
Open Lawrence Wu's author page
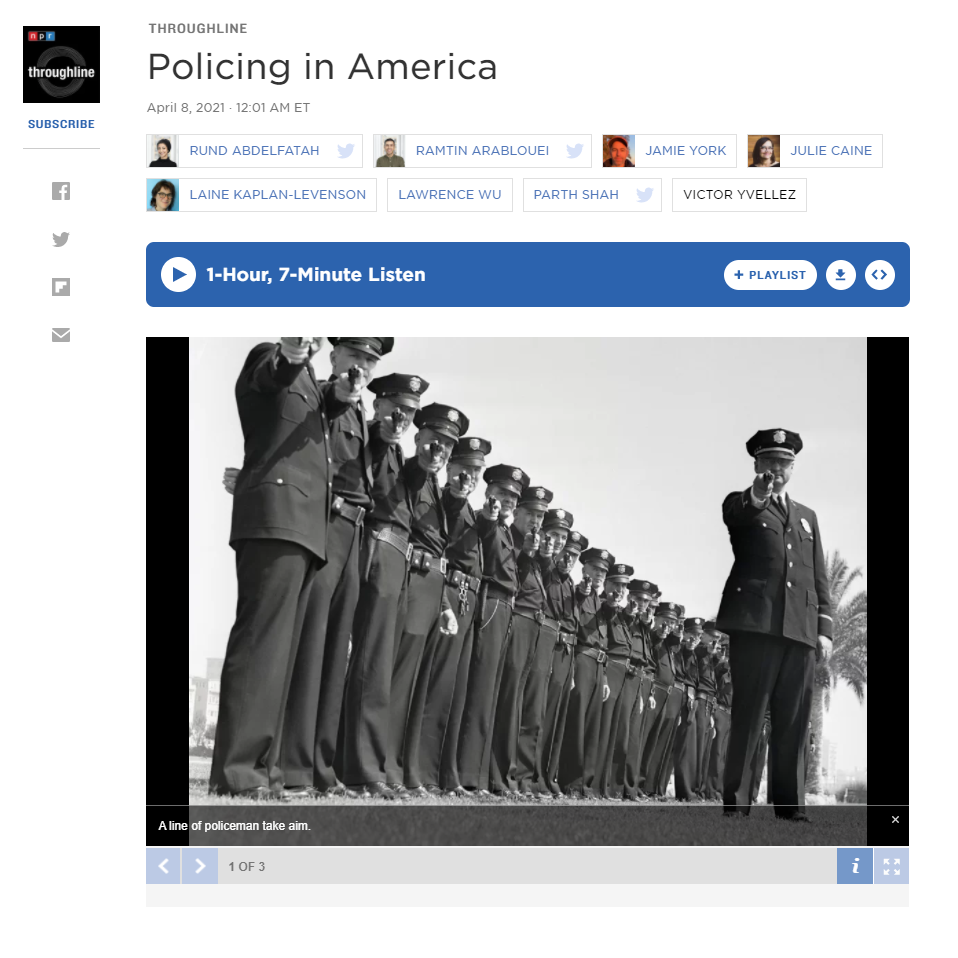pyautogui.click(x=450, y=194)
